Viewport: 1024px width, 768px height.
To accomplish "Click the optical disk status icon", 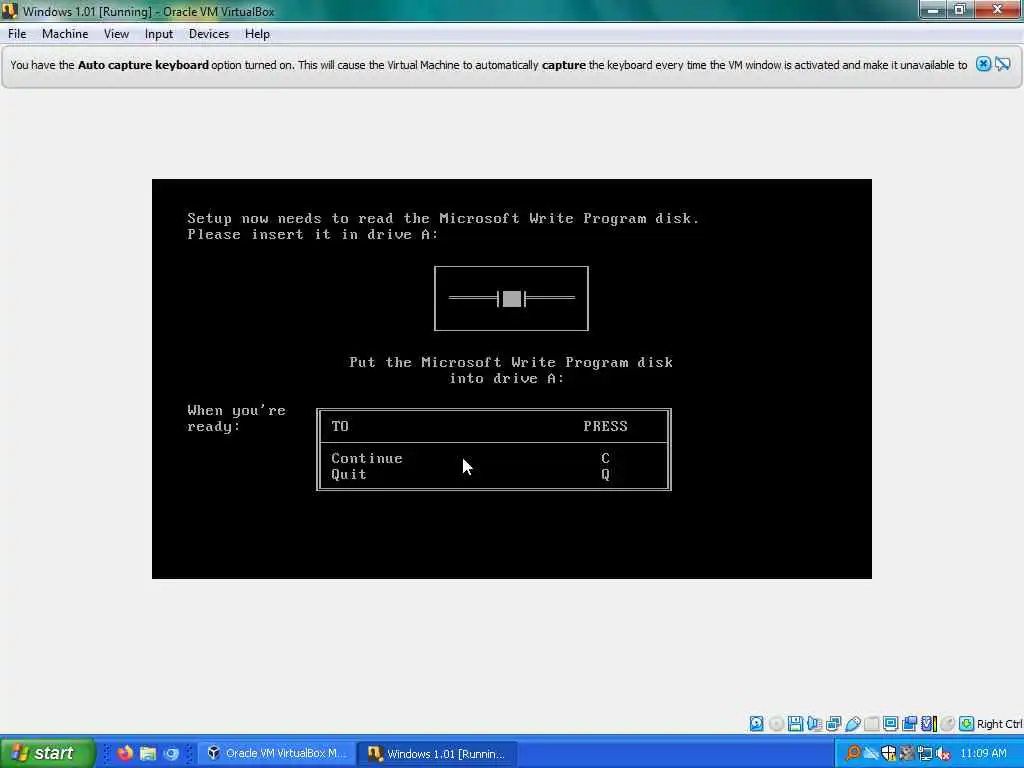I will (x=776, y=724).
